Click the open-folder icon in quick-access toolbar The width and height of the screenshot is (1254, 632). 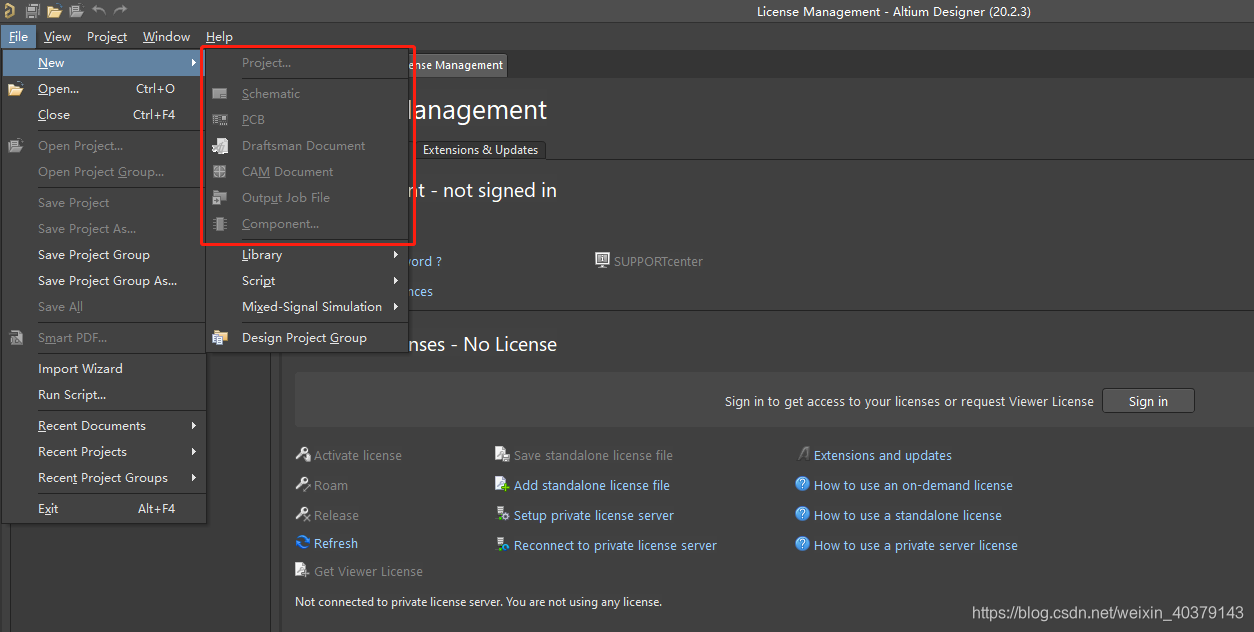click(x=54, y=11)
